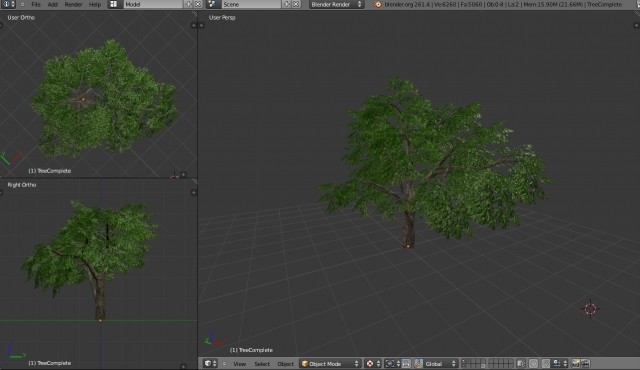Select tree origin point in User Persp view
The width and height of the screenshot is (640, 370).
click(x=408, y=246)
